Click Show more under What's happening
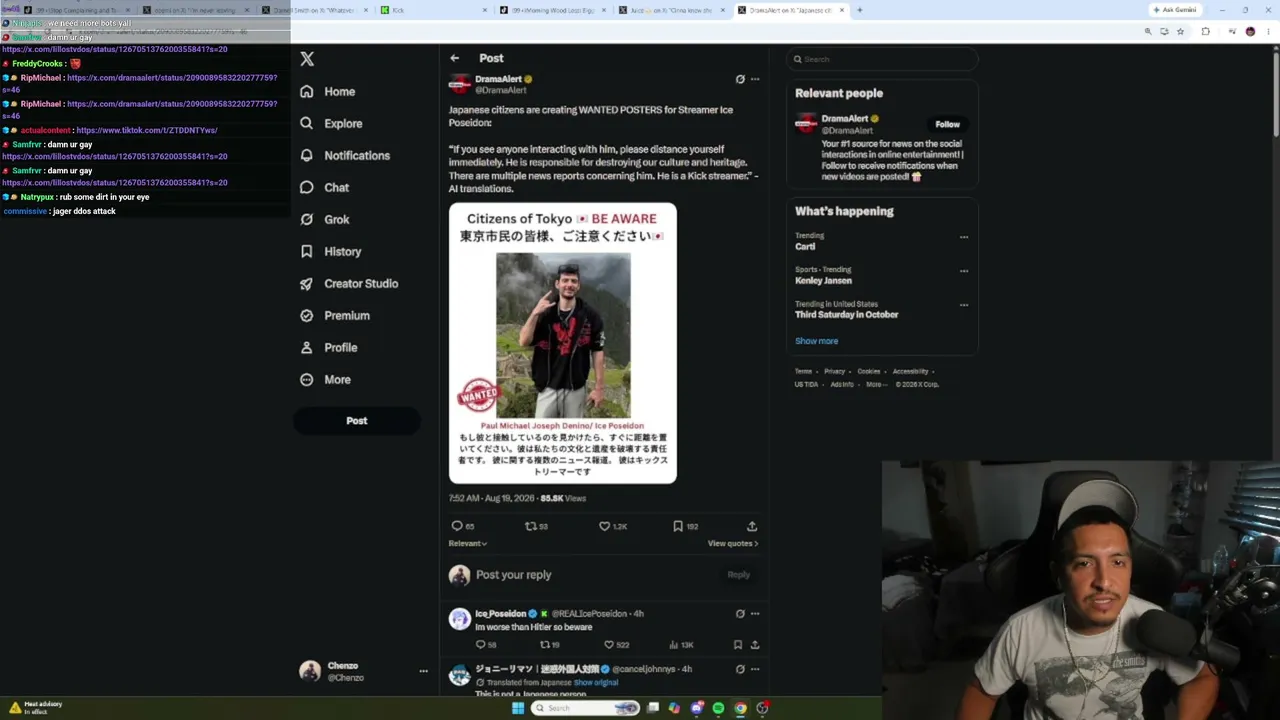Image resolution: width=1280 pixels, height=720 pixels. pos(817,341)
